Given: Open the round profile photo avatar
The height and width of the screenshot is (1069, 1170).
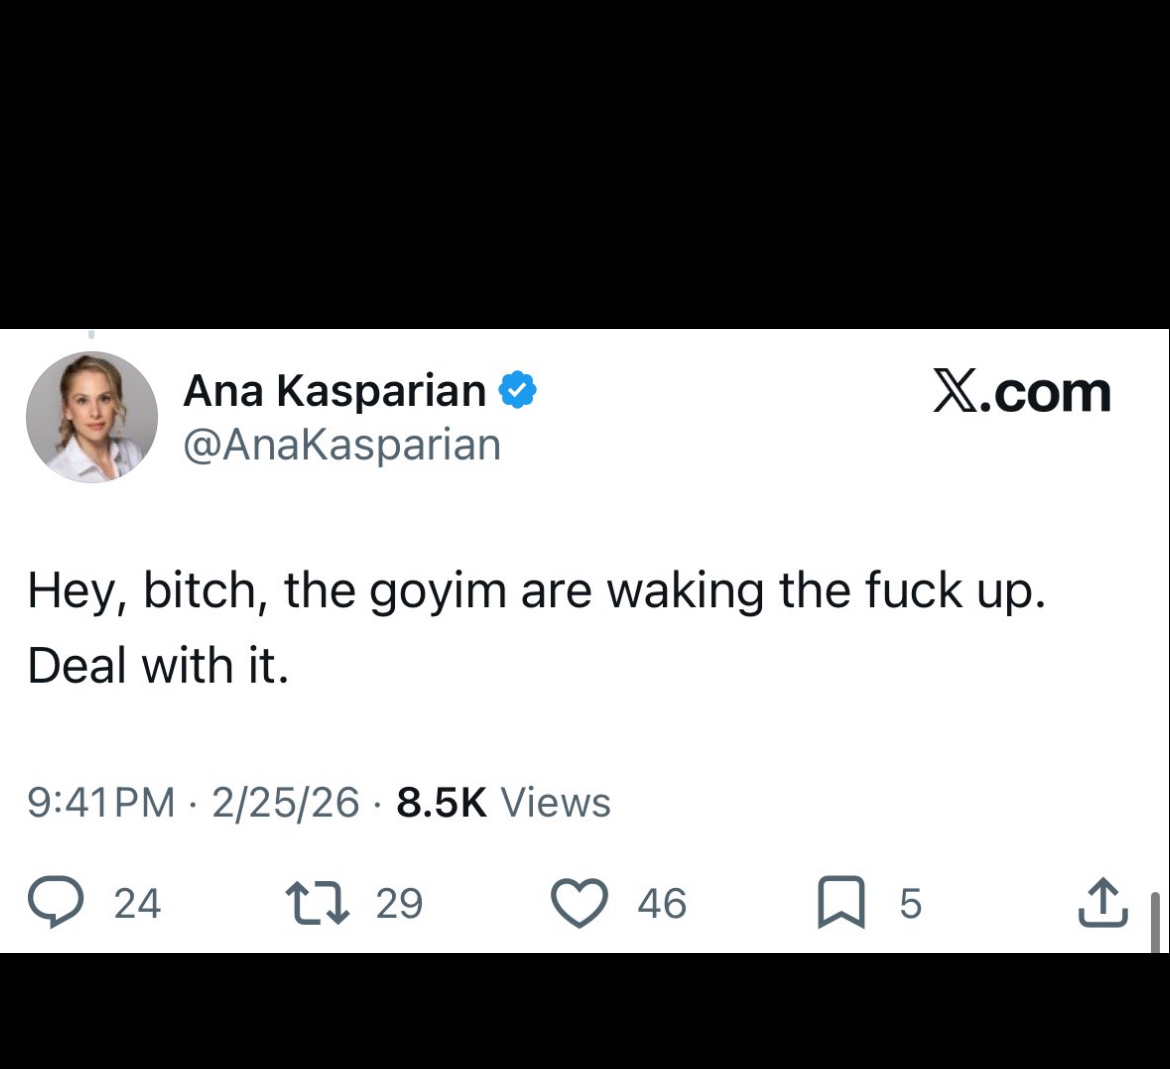Looking at the screenshot, I should [92, 418].
